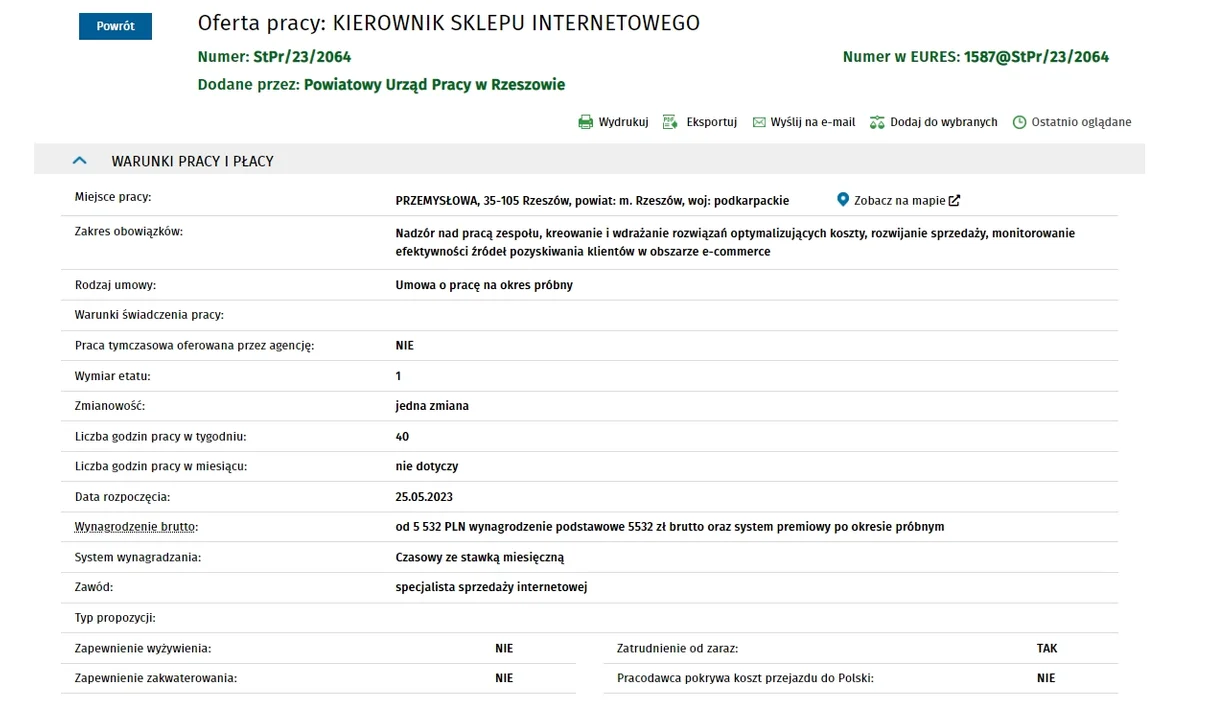Open the Eksportuj link
The width and height of the screenshot is (1212, 720).
[712, 122]
